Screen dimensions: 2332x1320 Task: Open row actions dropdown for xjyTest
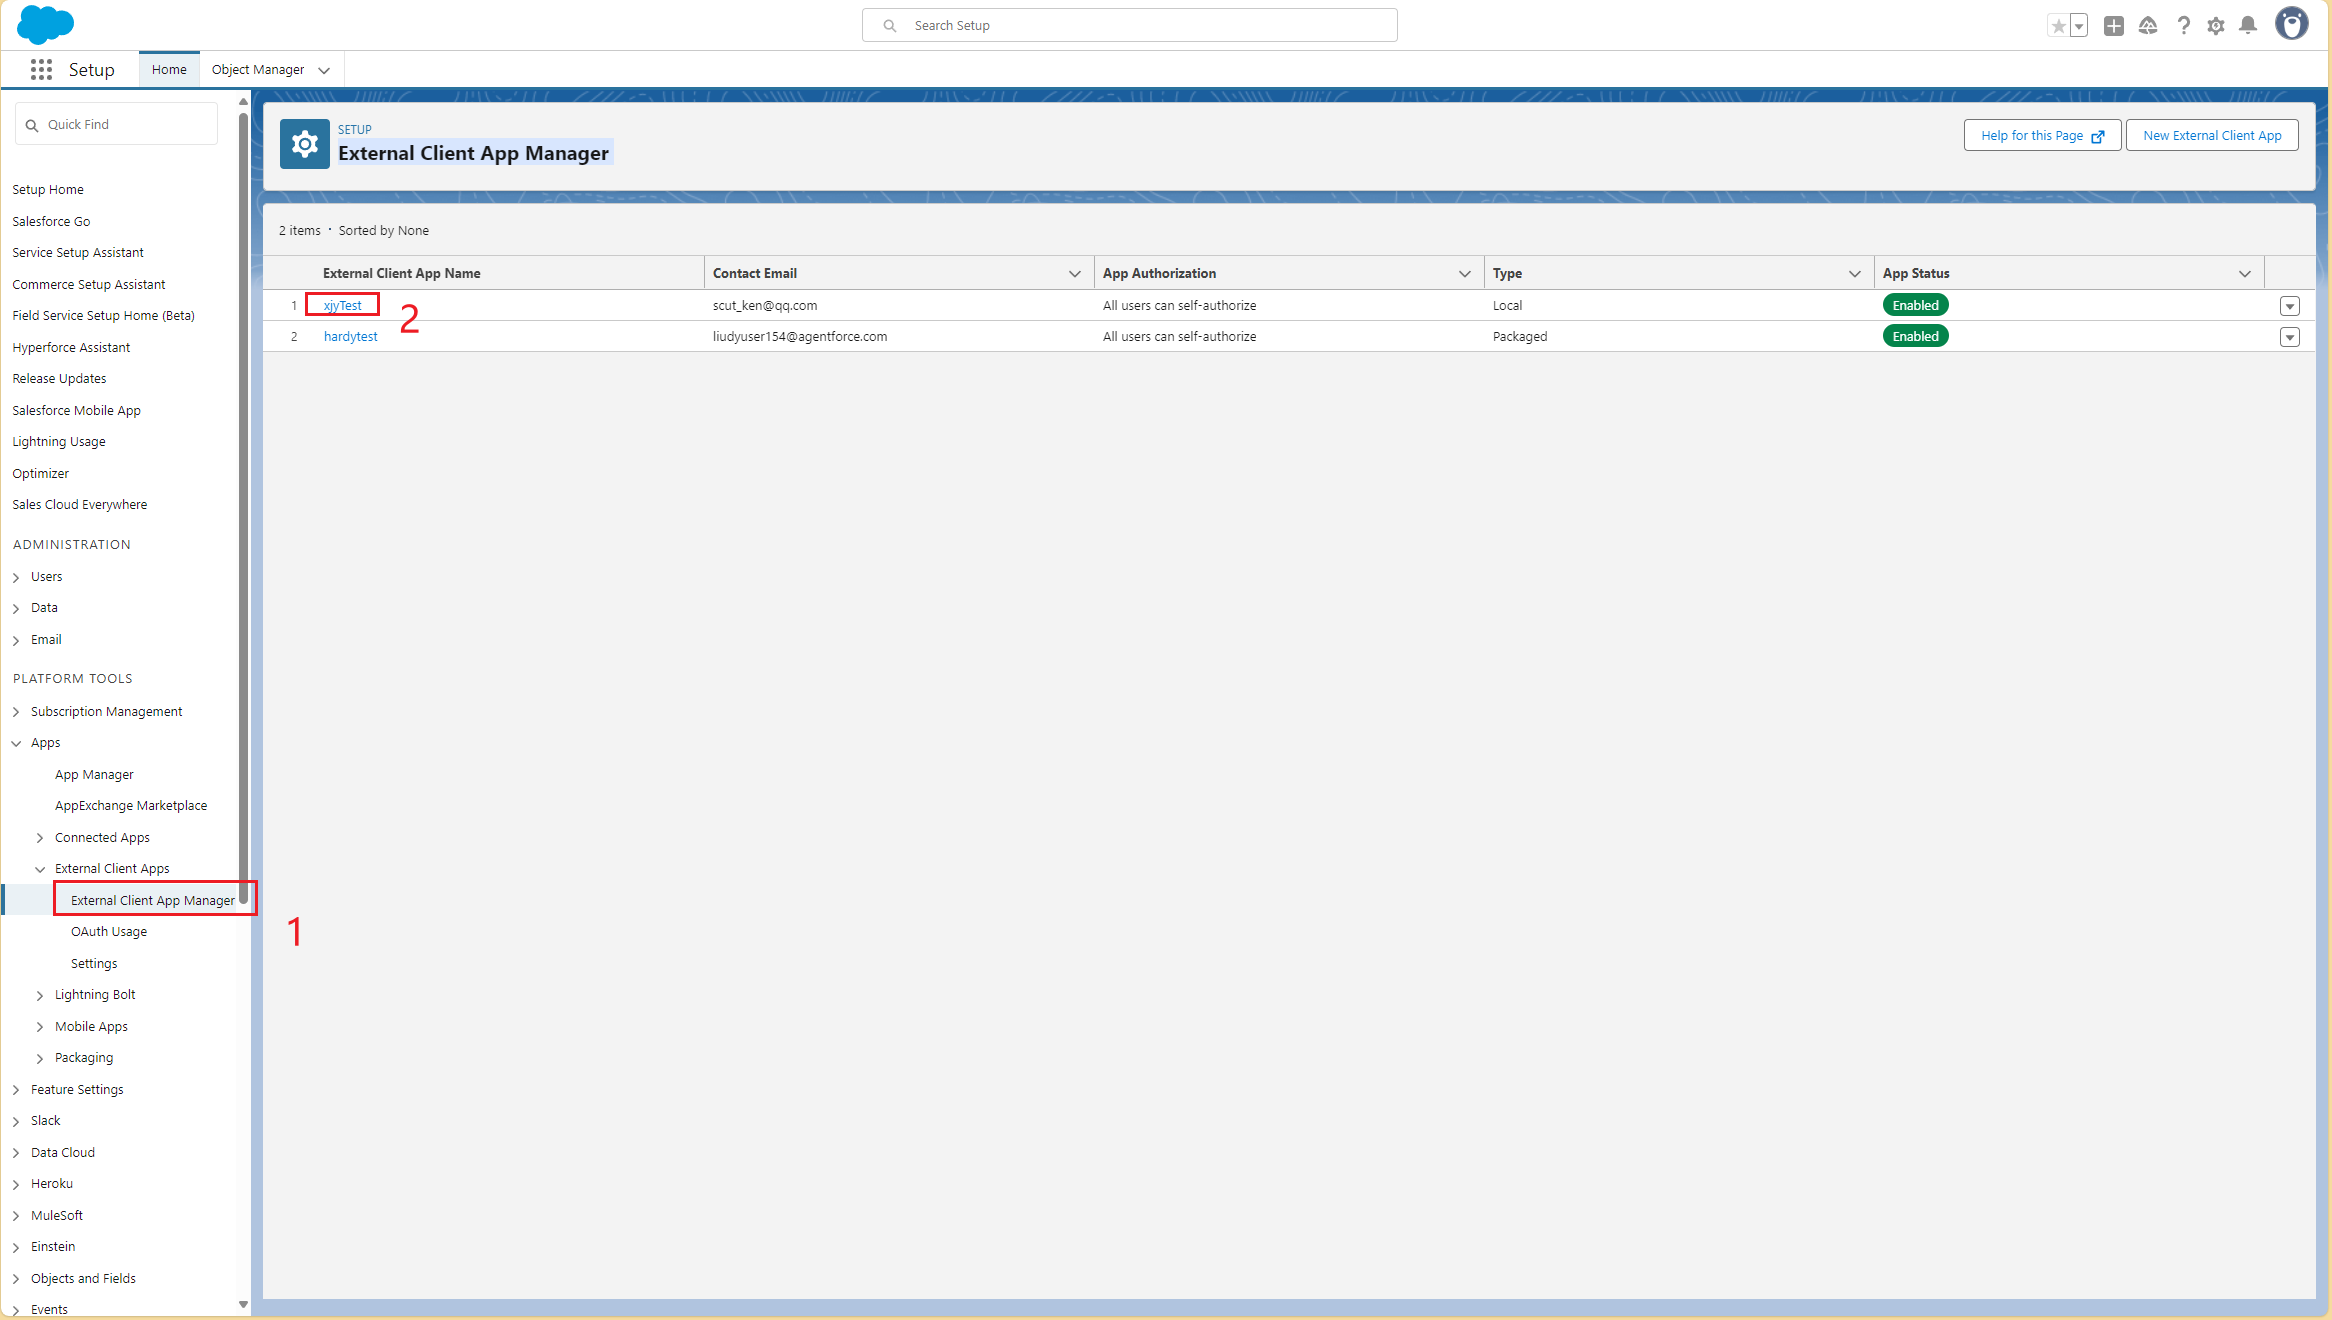[x=2289, y=306]
